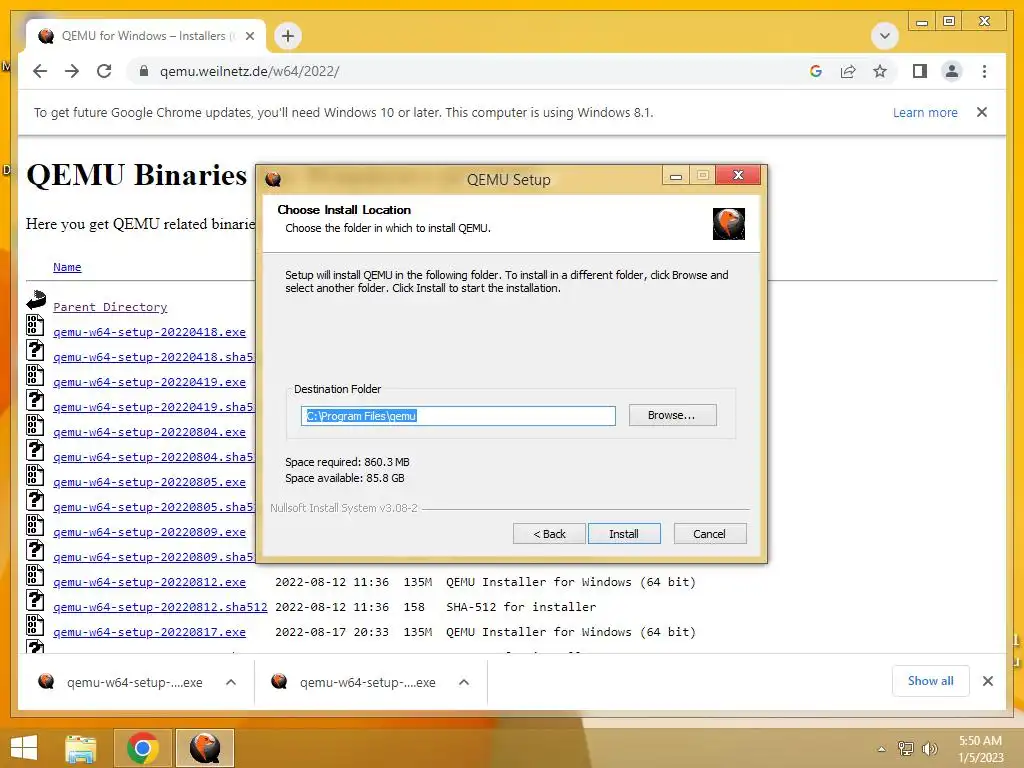Screen dimensions: 1024x768
Task: Click the binary file icon beside 20220418.exe
Action: (x=35, y=325)
